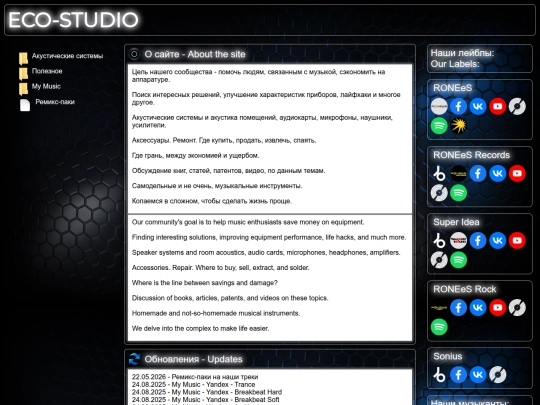Open the Super Idea label logo icon

pyautogui.click(x=458, y=241)
